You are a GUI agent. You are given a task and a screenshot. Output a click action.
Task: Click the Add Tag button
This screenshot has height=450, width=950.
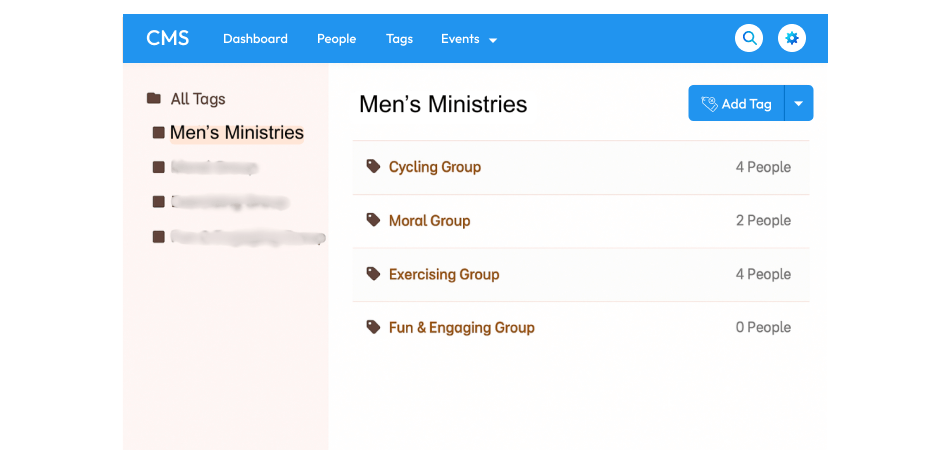736,104
